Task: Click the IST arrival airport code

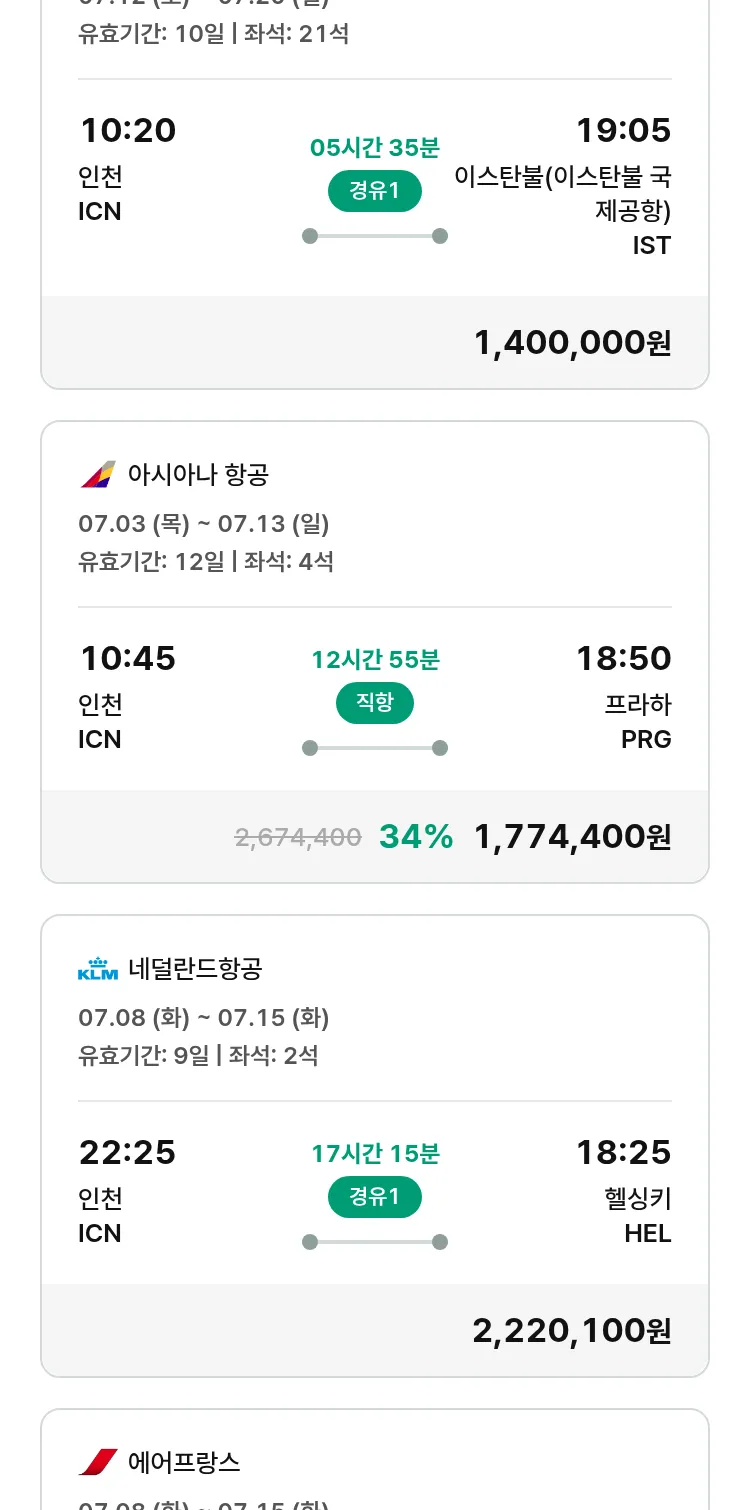Action: (x=651, y=245)
